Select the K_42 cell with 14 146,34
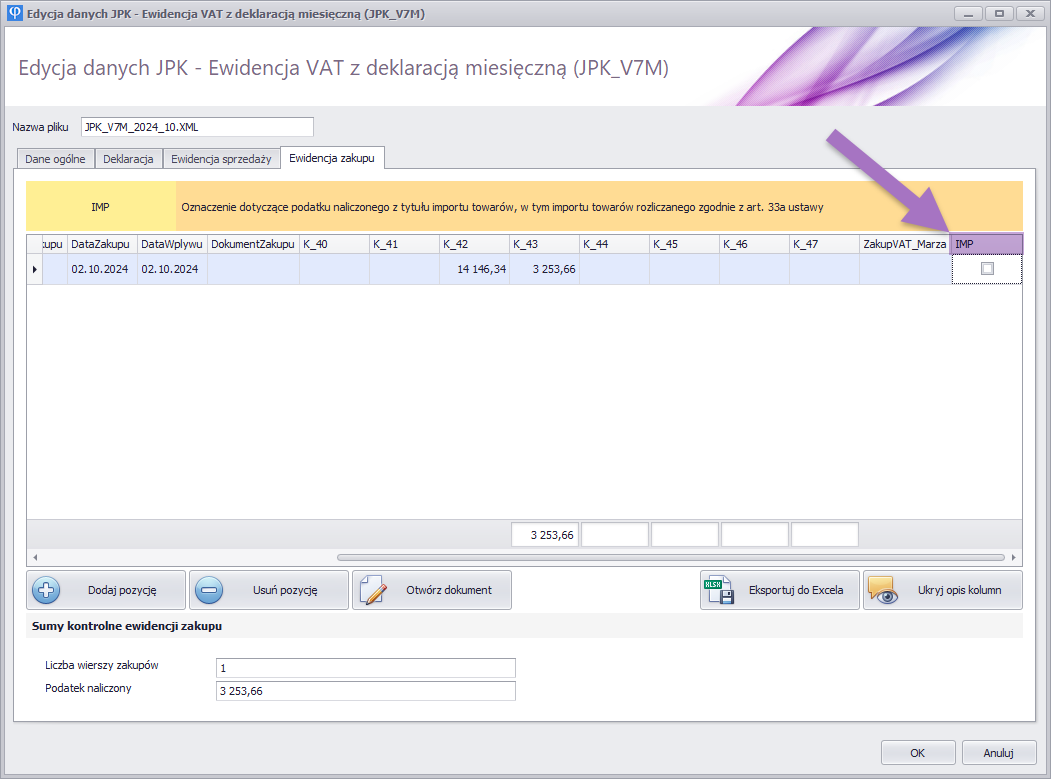1051x779 pixels. (474, 269)
